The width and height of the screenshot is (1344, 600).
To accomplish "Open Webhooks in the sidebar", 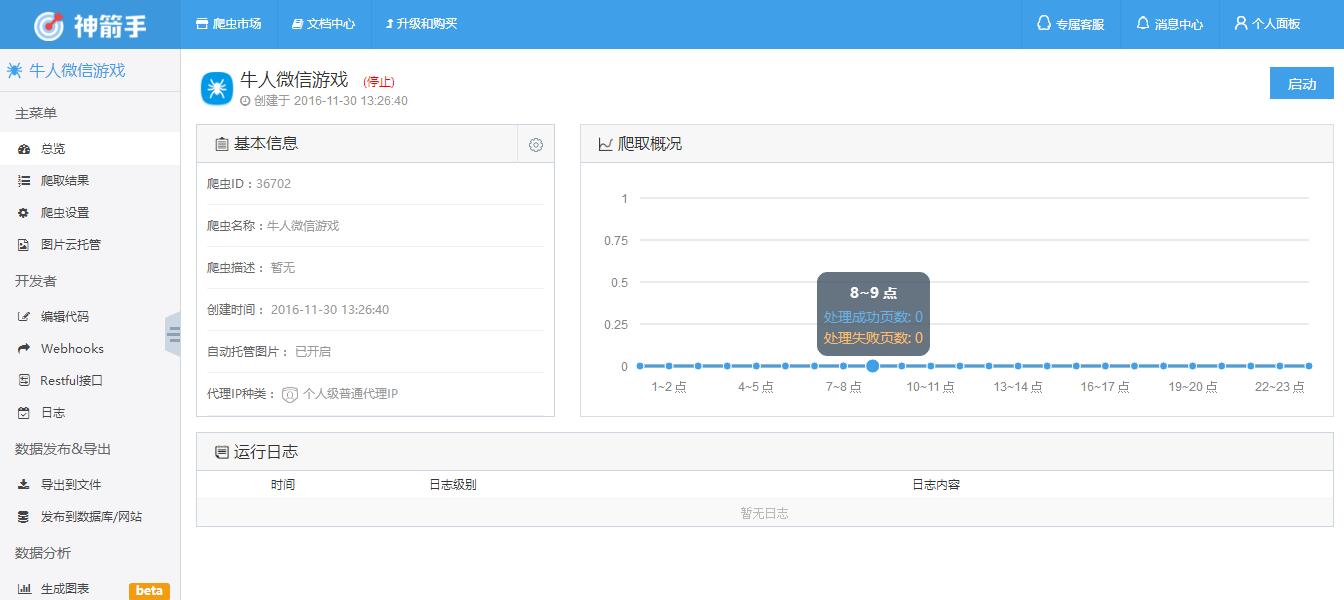I will tap(72, 349).
